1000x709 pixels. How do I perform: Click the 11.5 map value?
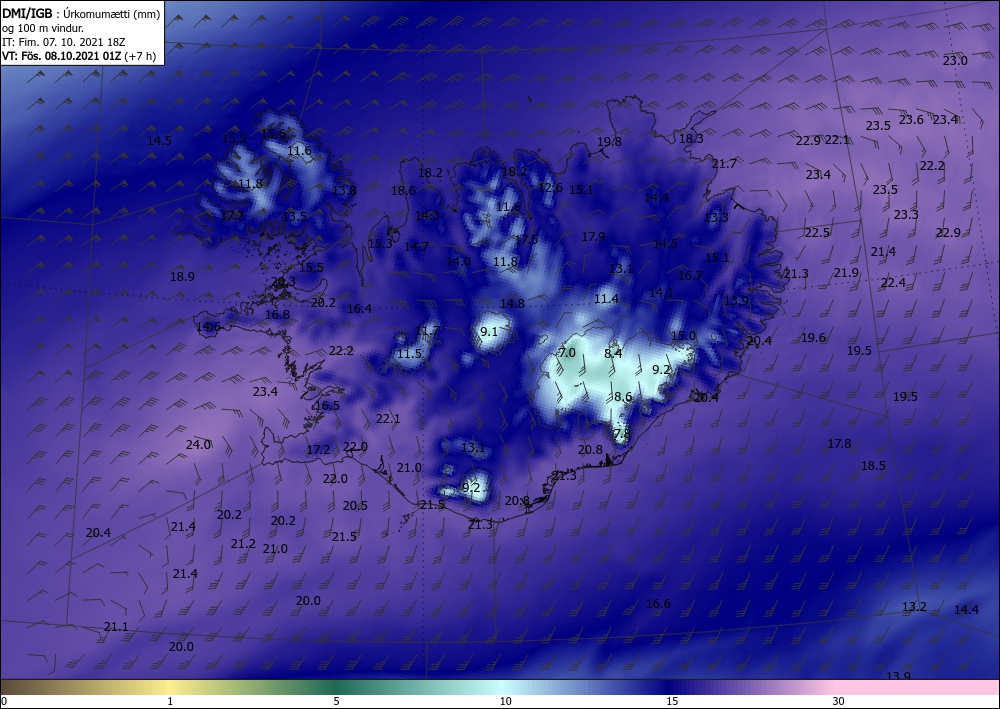pos(409,353)
